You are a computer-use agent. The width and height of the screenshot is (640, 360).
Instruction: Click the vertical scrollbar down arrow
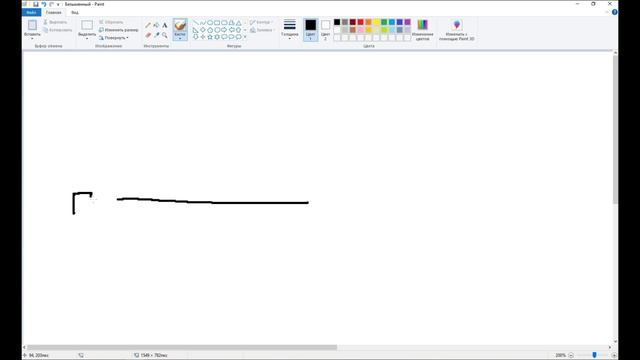pyautogui.click(x=615, y=342)
